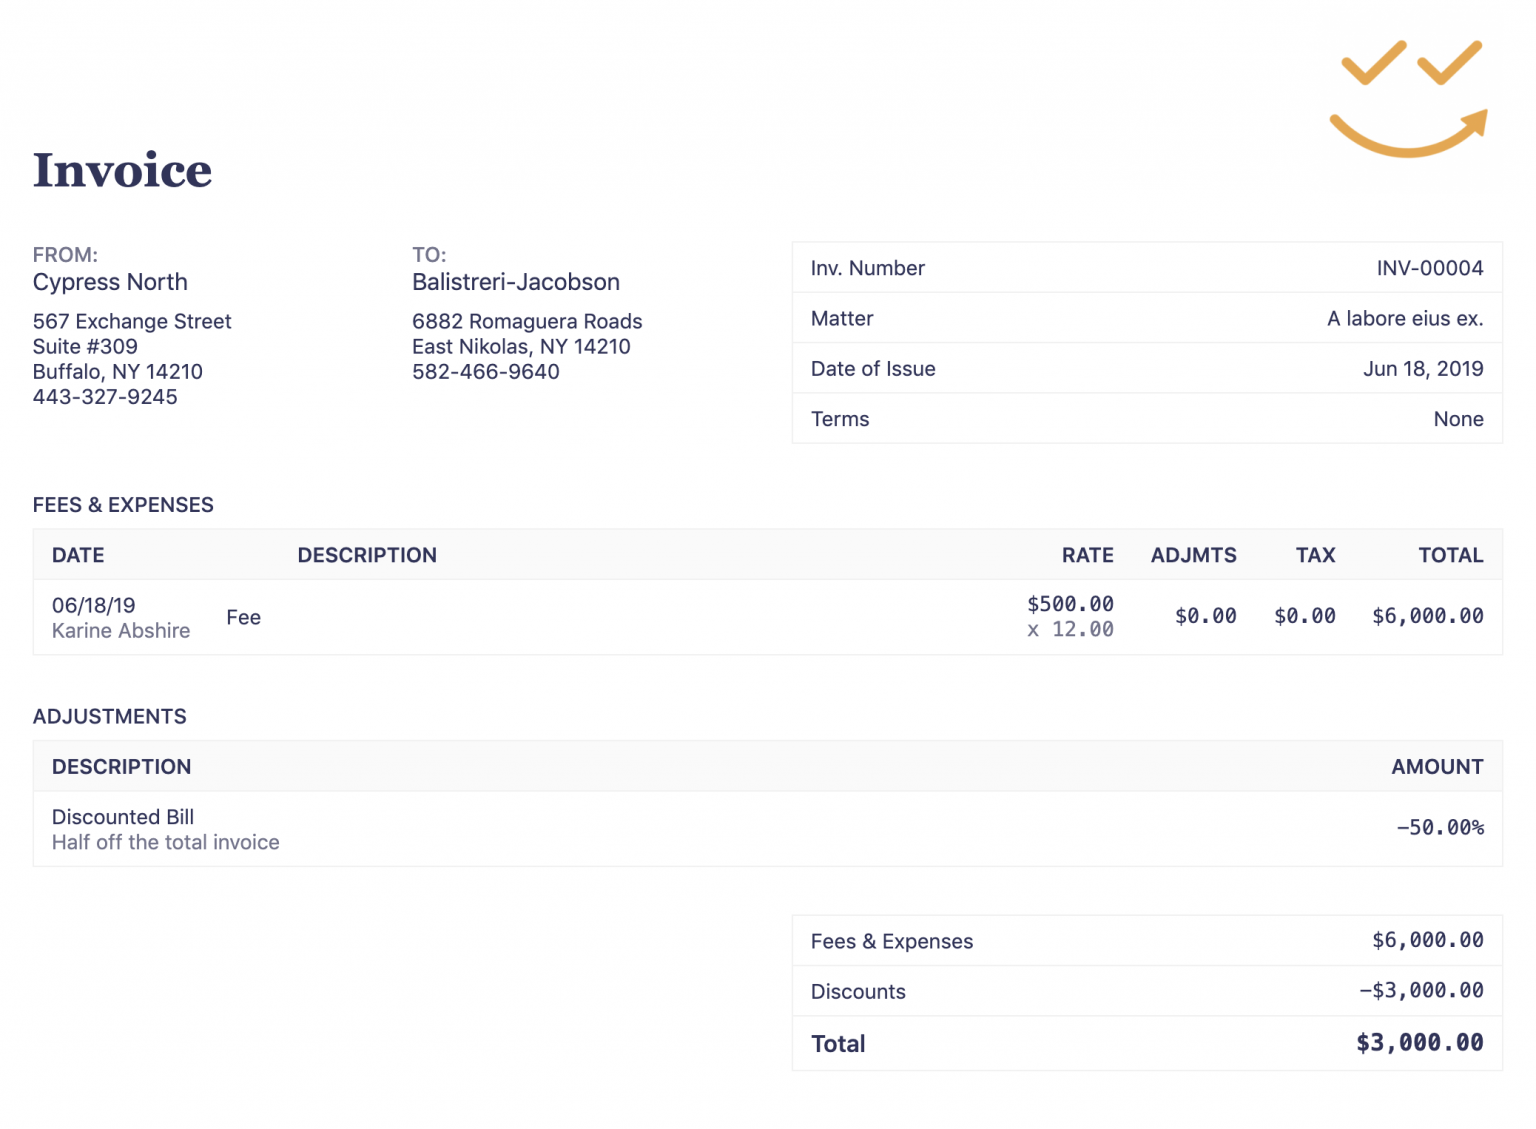Click the smiley checkmark company logo
Image resolution: width=1536 pixels, height=1129 pixels.
(x=1408, y=98)
